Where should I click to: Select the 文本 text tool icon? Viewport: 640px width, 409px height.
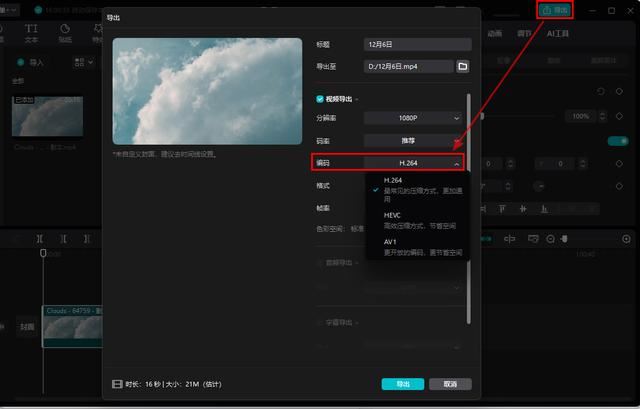pyautogui.click(x=31, y=34)
